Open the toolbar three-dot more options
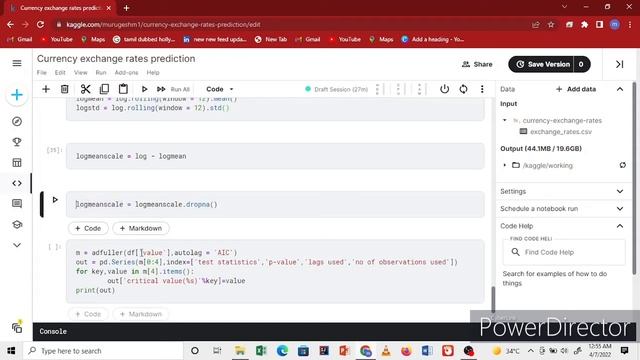 coord(482,89)
